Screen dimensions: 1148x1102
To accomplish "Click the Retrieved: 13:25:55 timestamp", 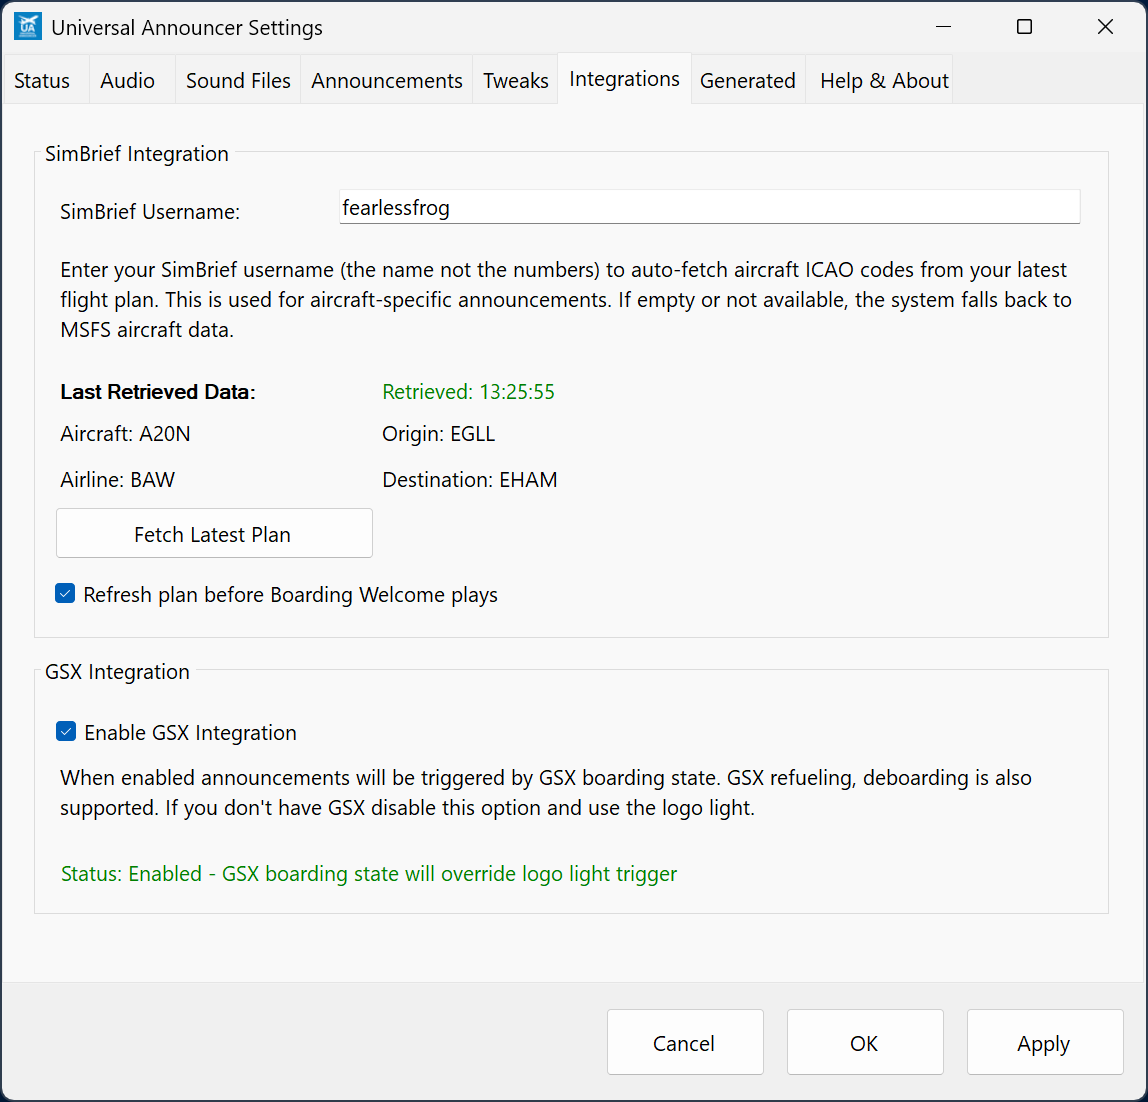I will 469,392.
